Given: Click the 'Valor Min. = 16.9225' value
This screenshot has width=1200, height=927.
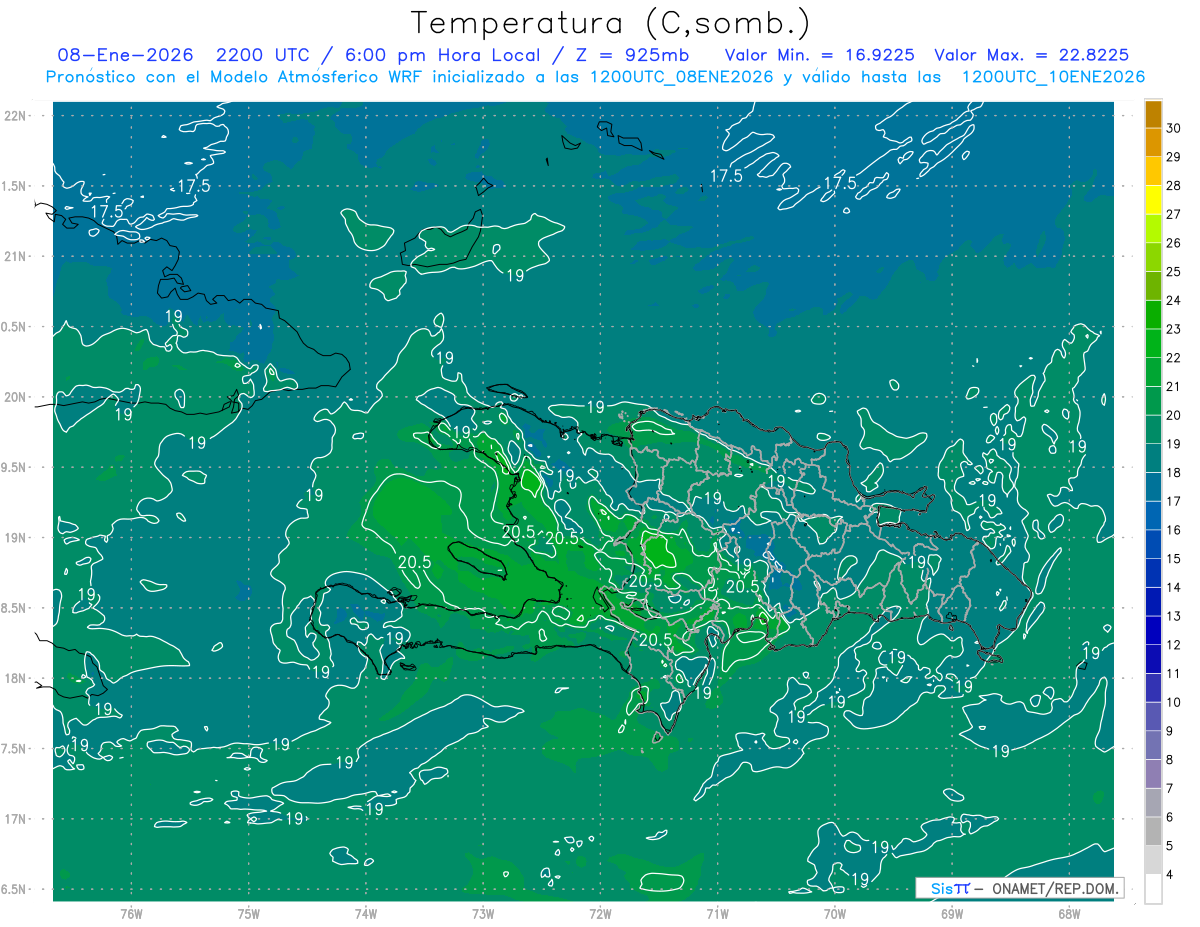Looking at the screenshot, I should tap(819, 55).
